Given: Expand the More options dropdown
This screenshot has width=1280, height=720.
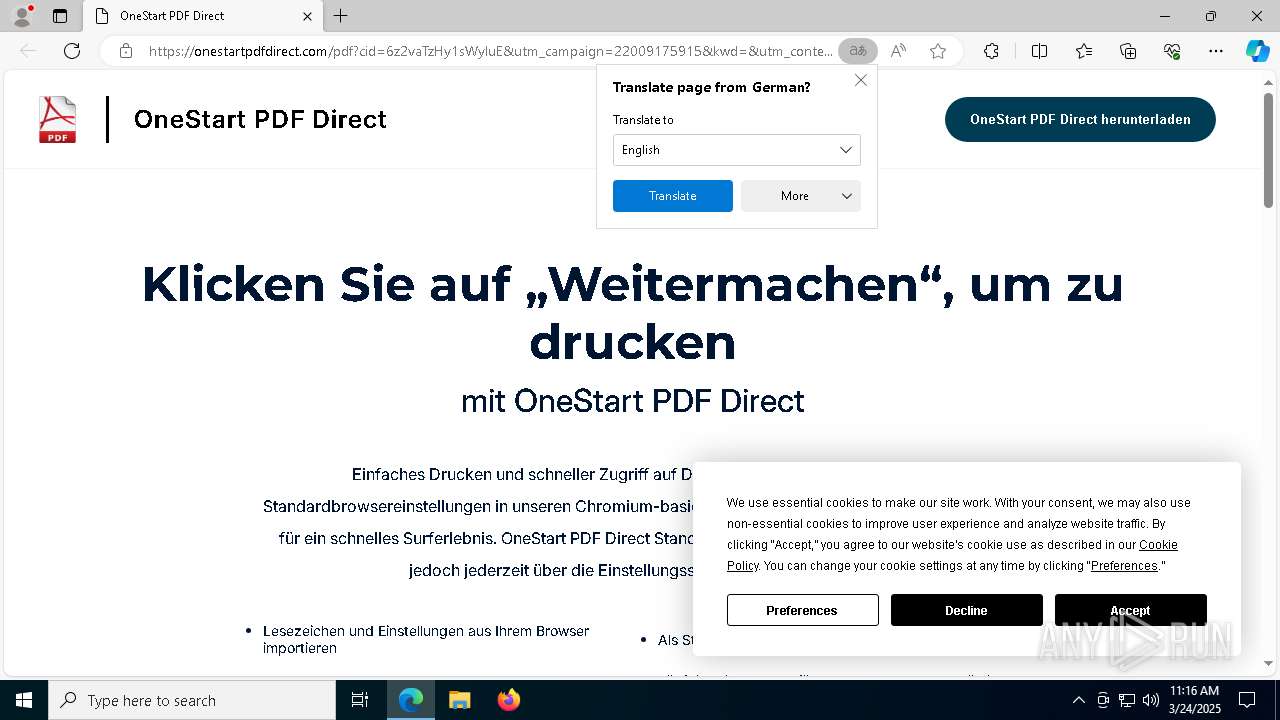Looking at the screenshot, I should [801, 196].
